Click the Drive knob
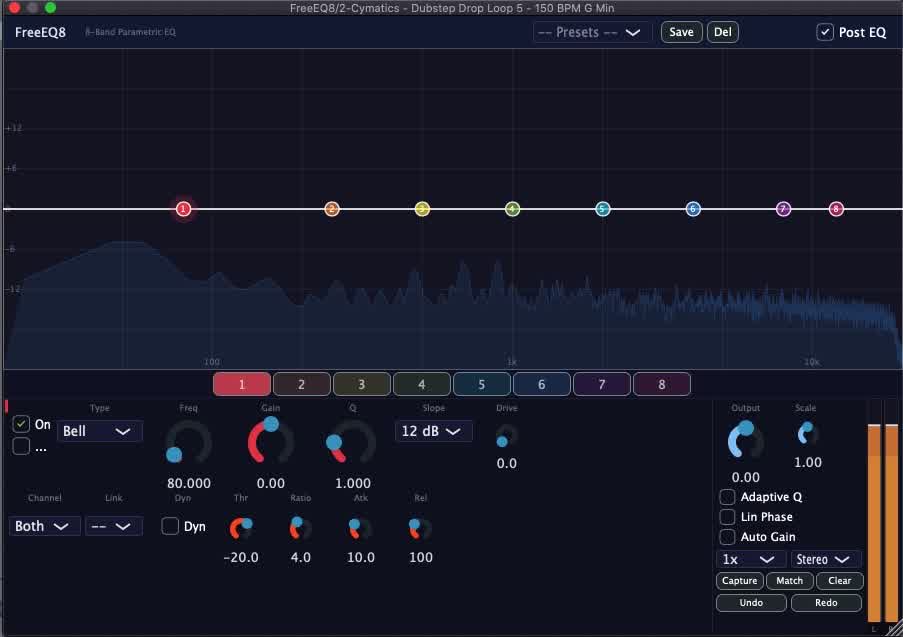903x637 pixels. pos(507,436)
